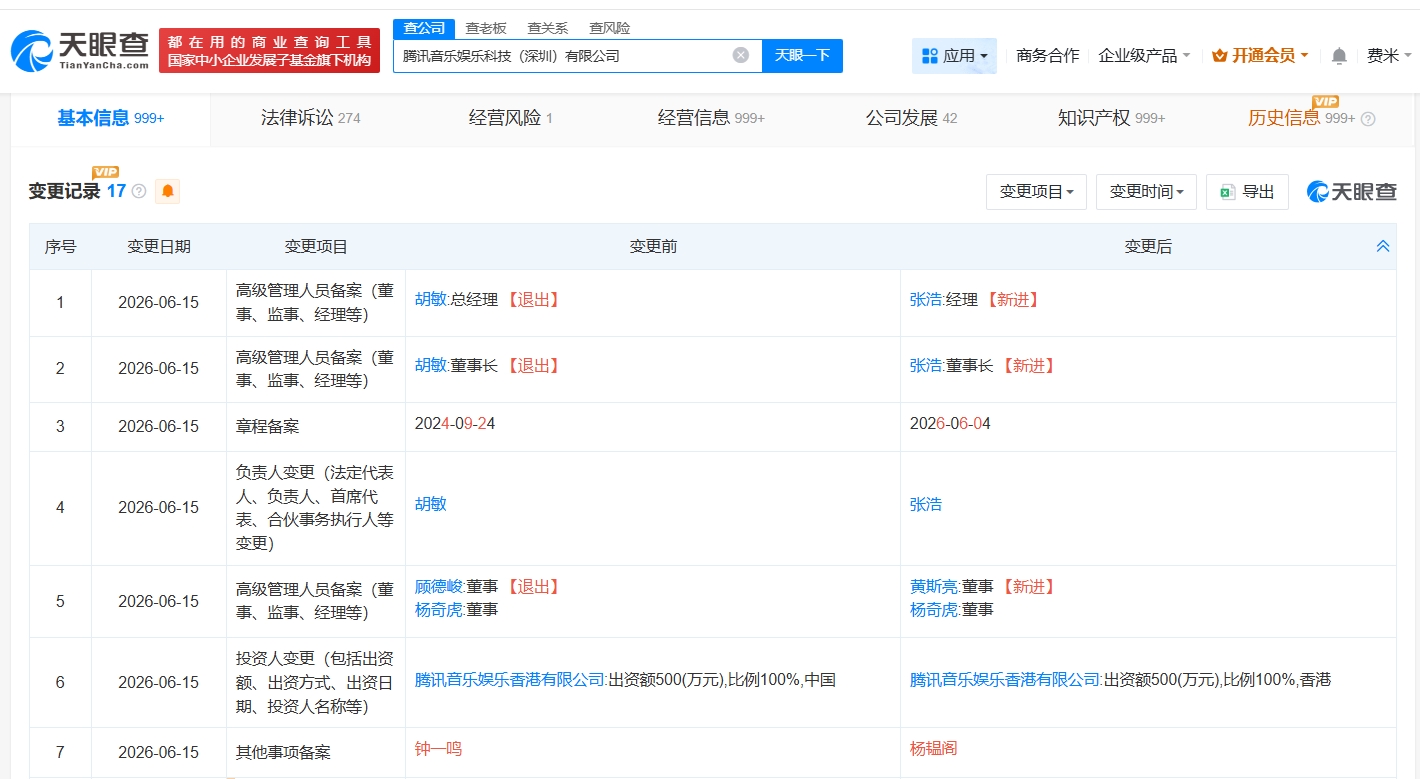Expand the 变更项目 filter dropdown
The width and height of the screenshot is (1420, 779).
click(x=1036, y=191)
